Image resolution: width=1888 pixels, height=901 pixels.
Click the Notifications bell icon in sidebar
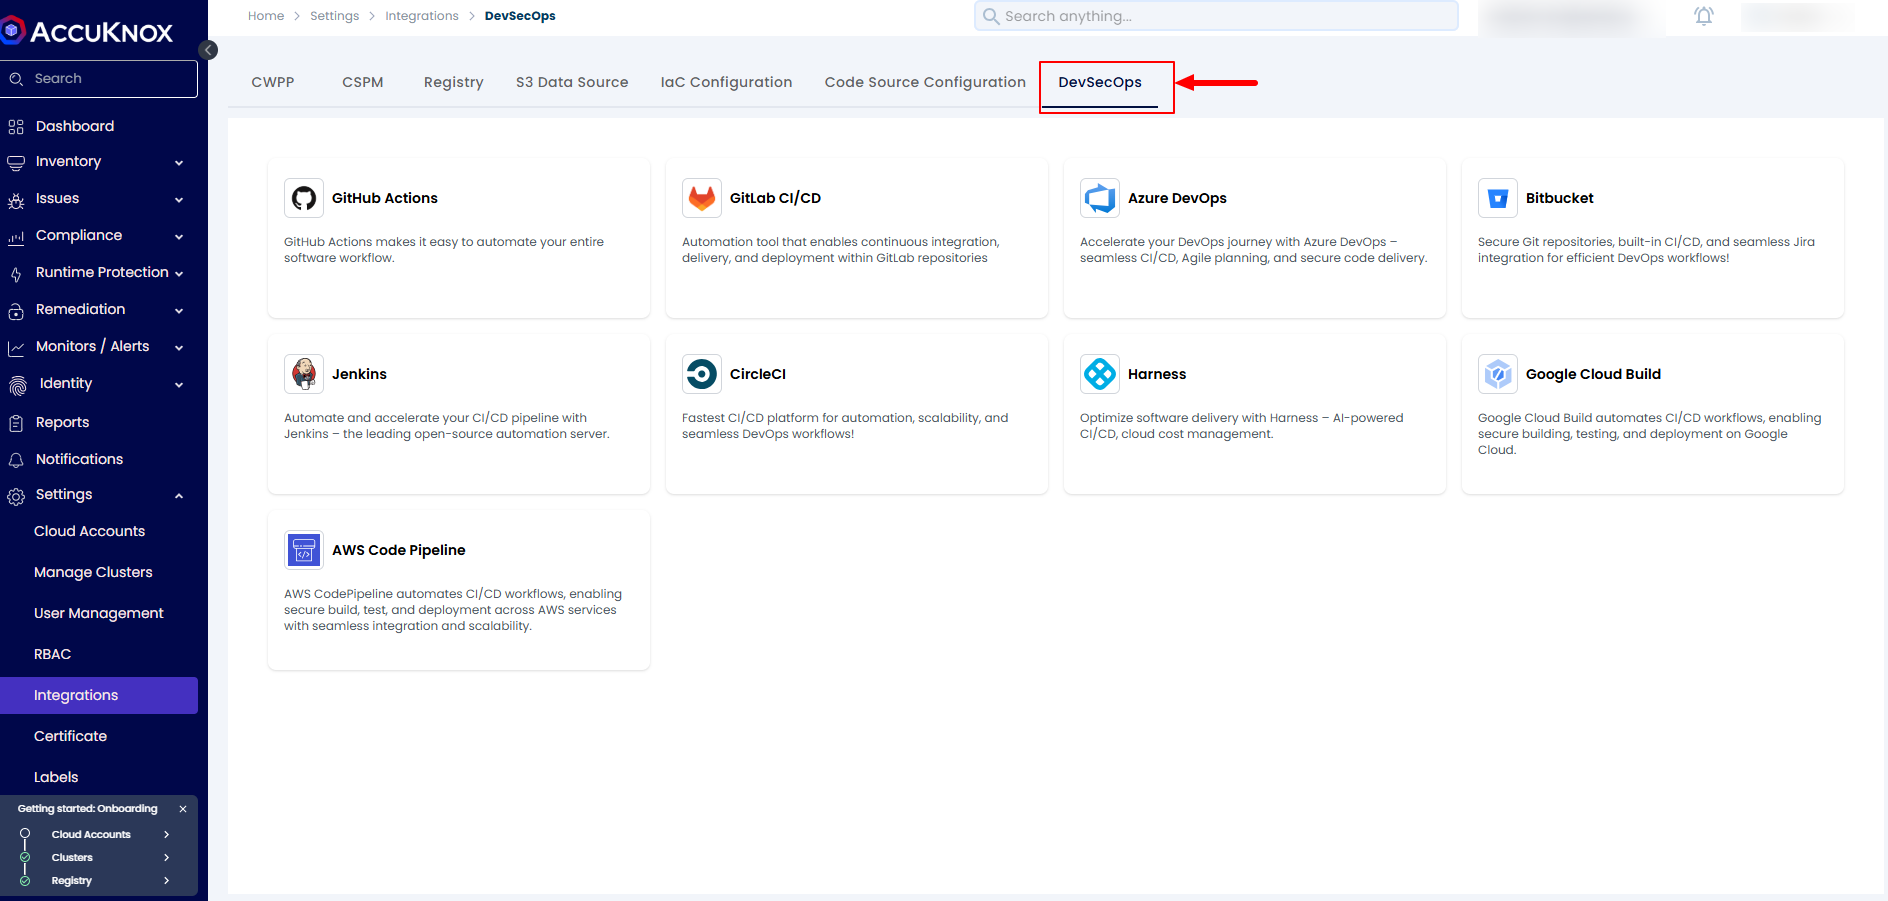pos(16,460)
